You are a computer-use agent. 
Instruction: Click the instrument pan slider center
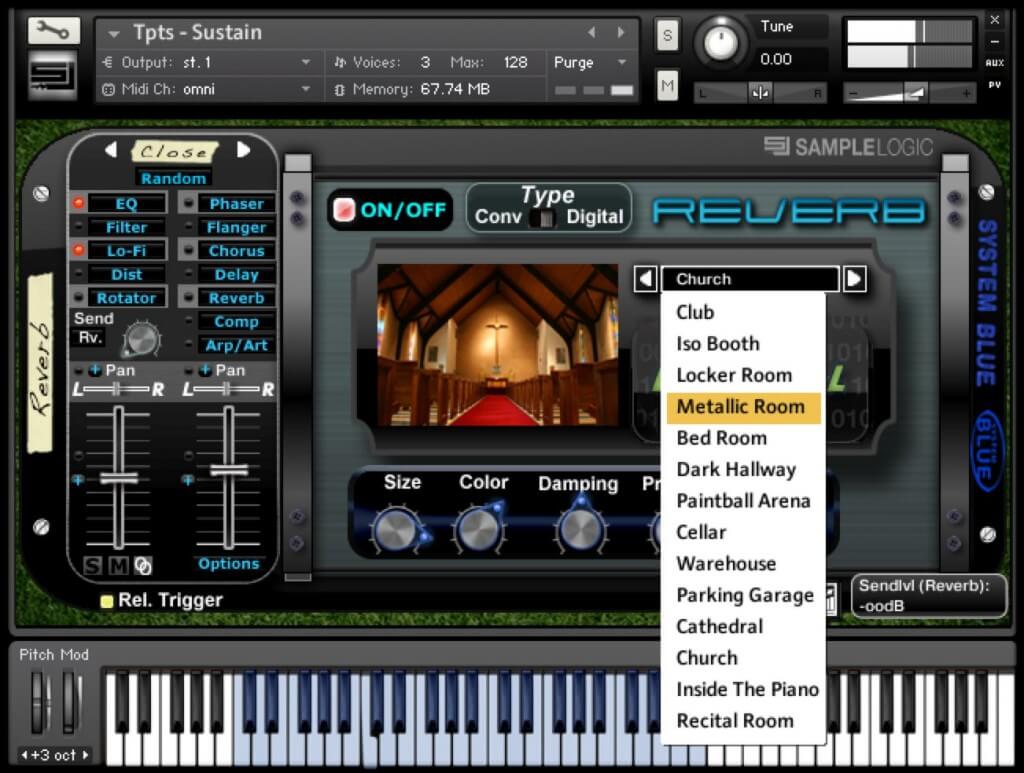click(x=760, y=93)
